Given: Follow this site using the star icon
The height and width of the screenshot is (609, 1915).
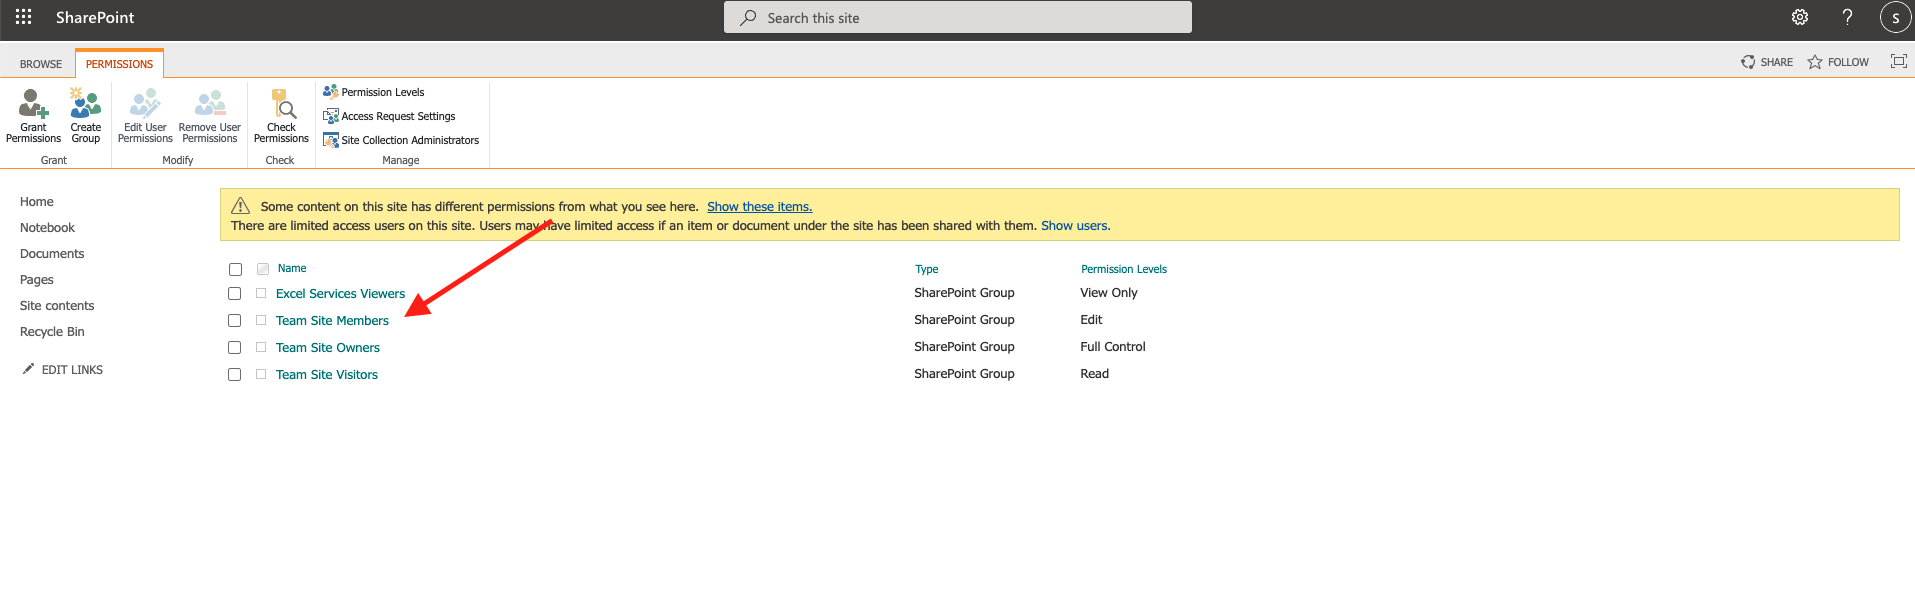Looking at the screenshot, I should pyautogui.click(x=1815, y=62).
